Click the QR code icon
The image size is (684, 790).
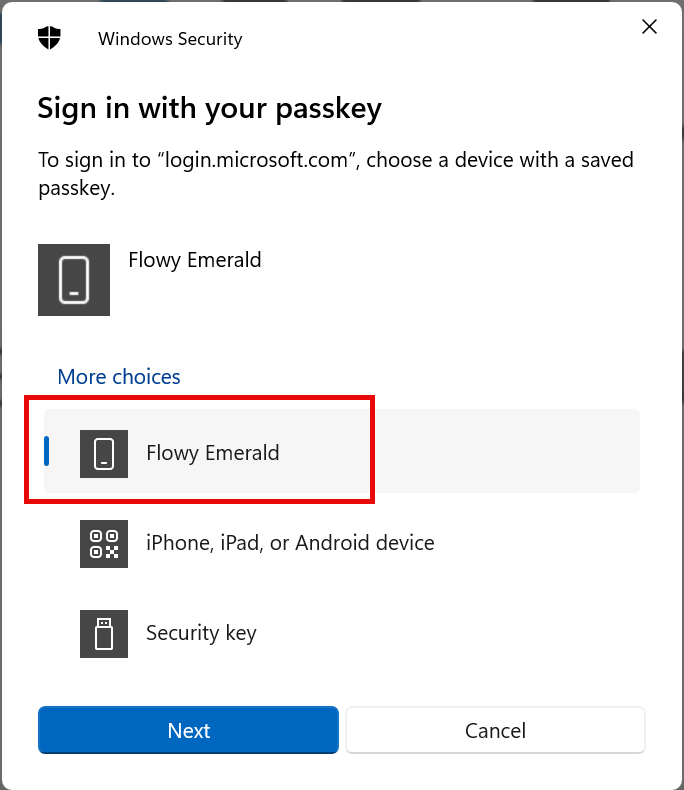point(104,544)
